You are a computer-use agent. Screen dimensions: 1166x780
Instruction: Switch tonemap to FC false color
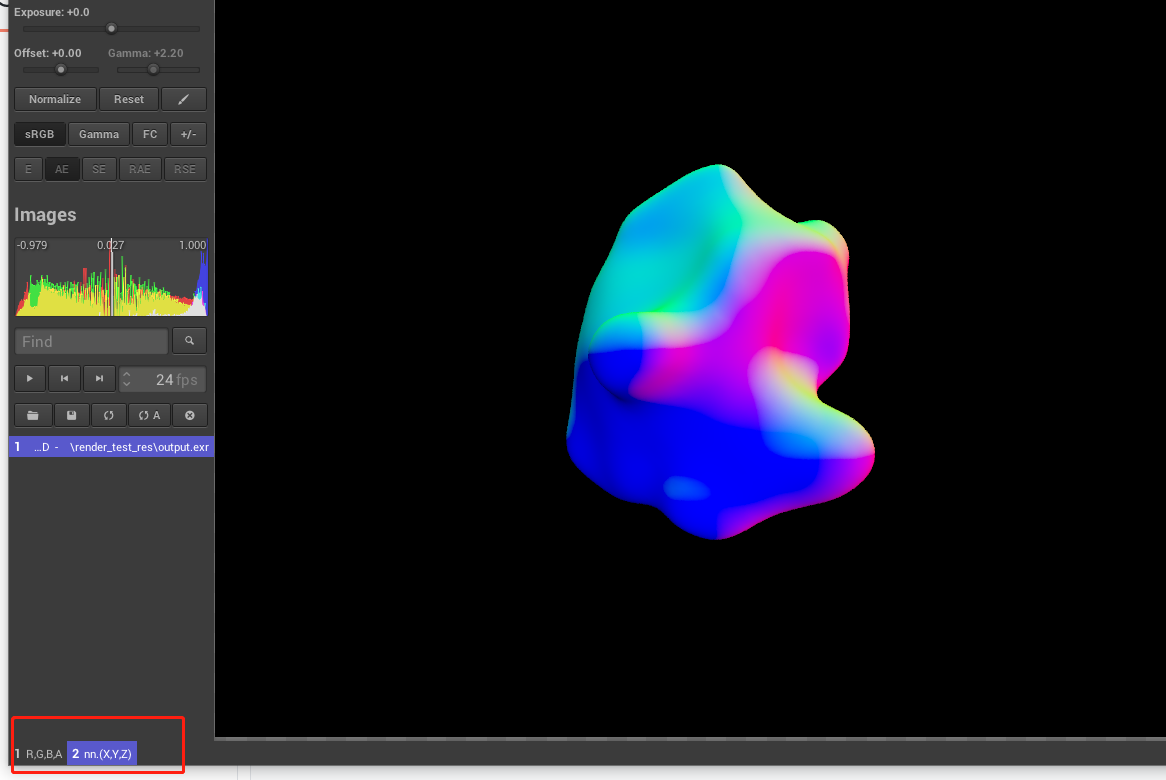tap(150, 134)
